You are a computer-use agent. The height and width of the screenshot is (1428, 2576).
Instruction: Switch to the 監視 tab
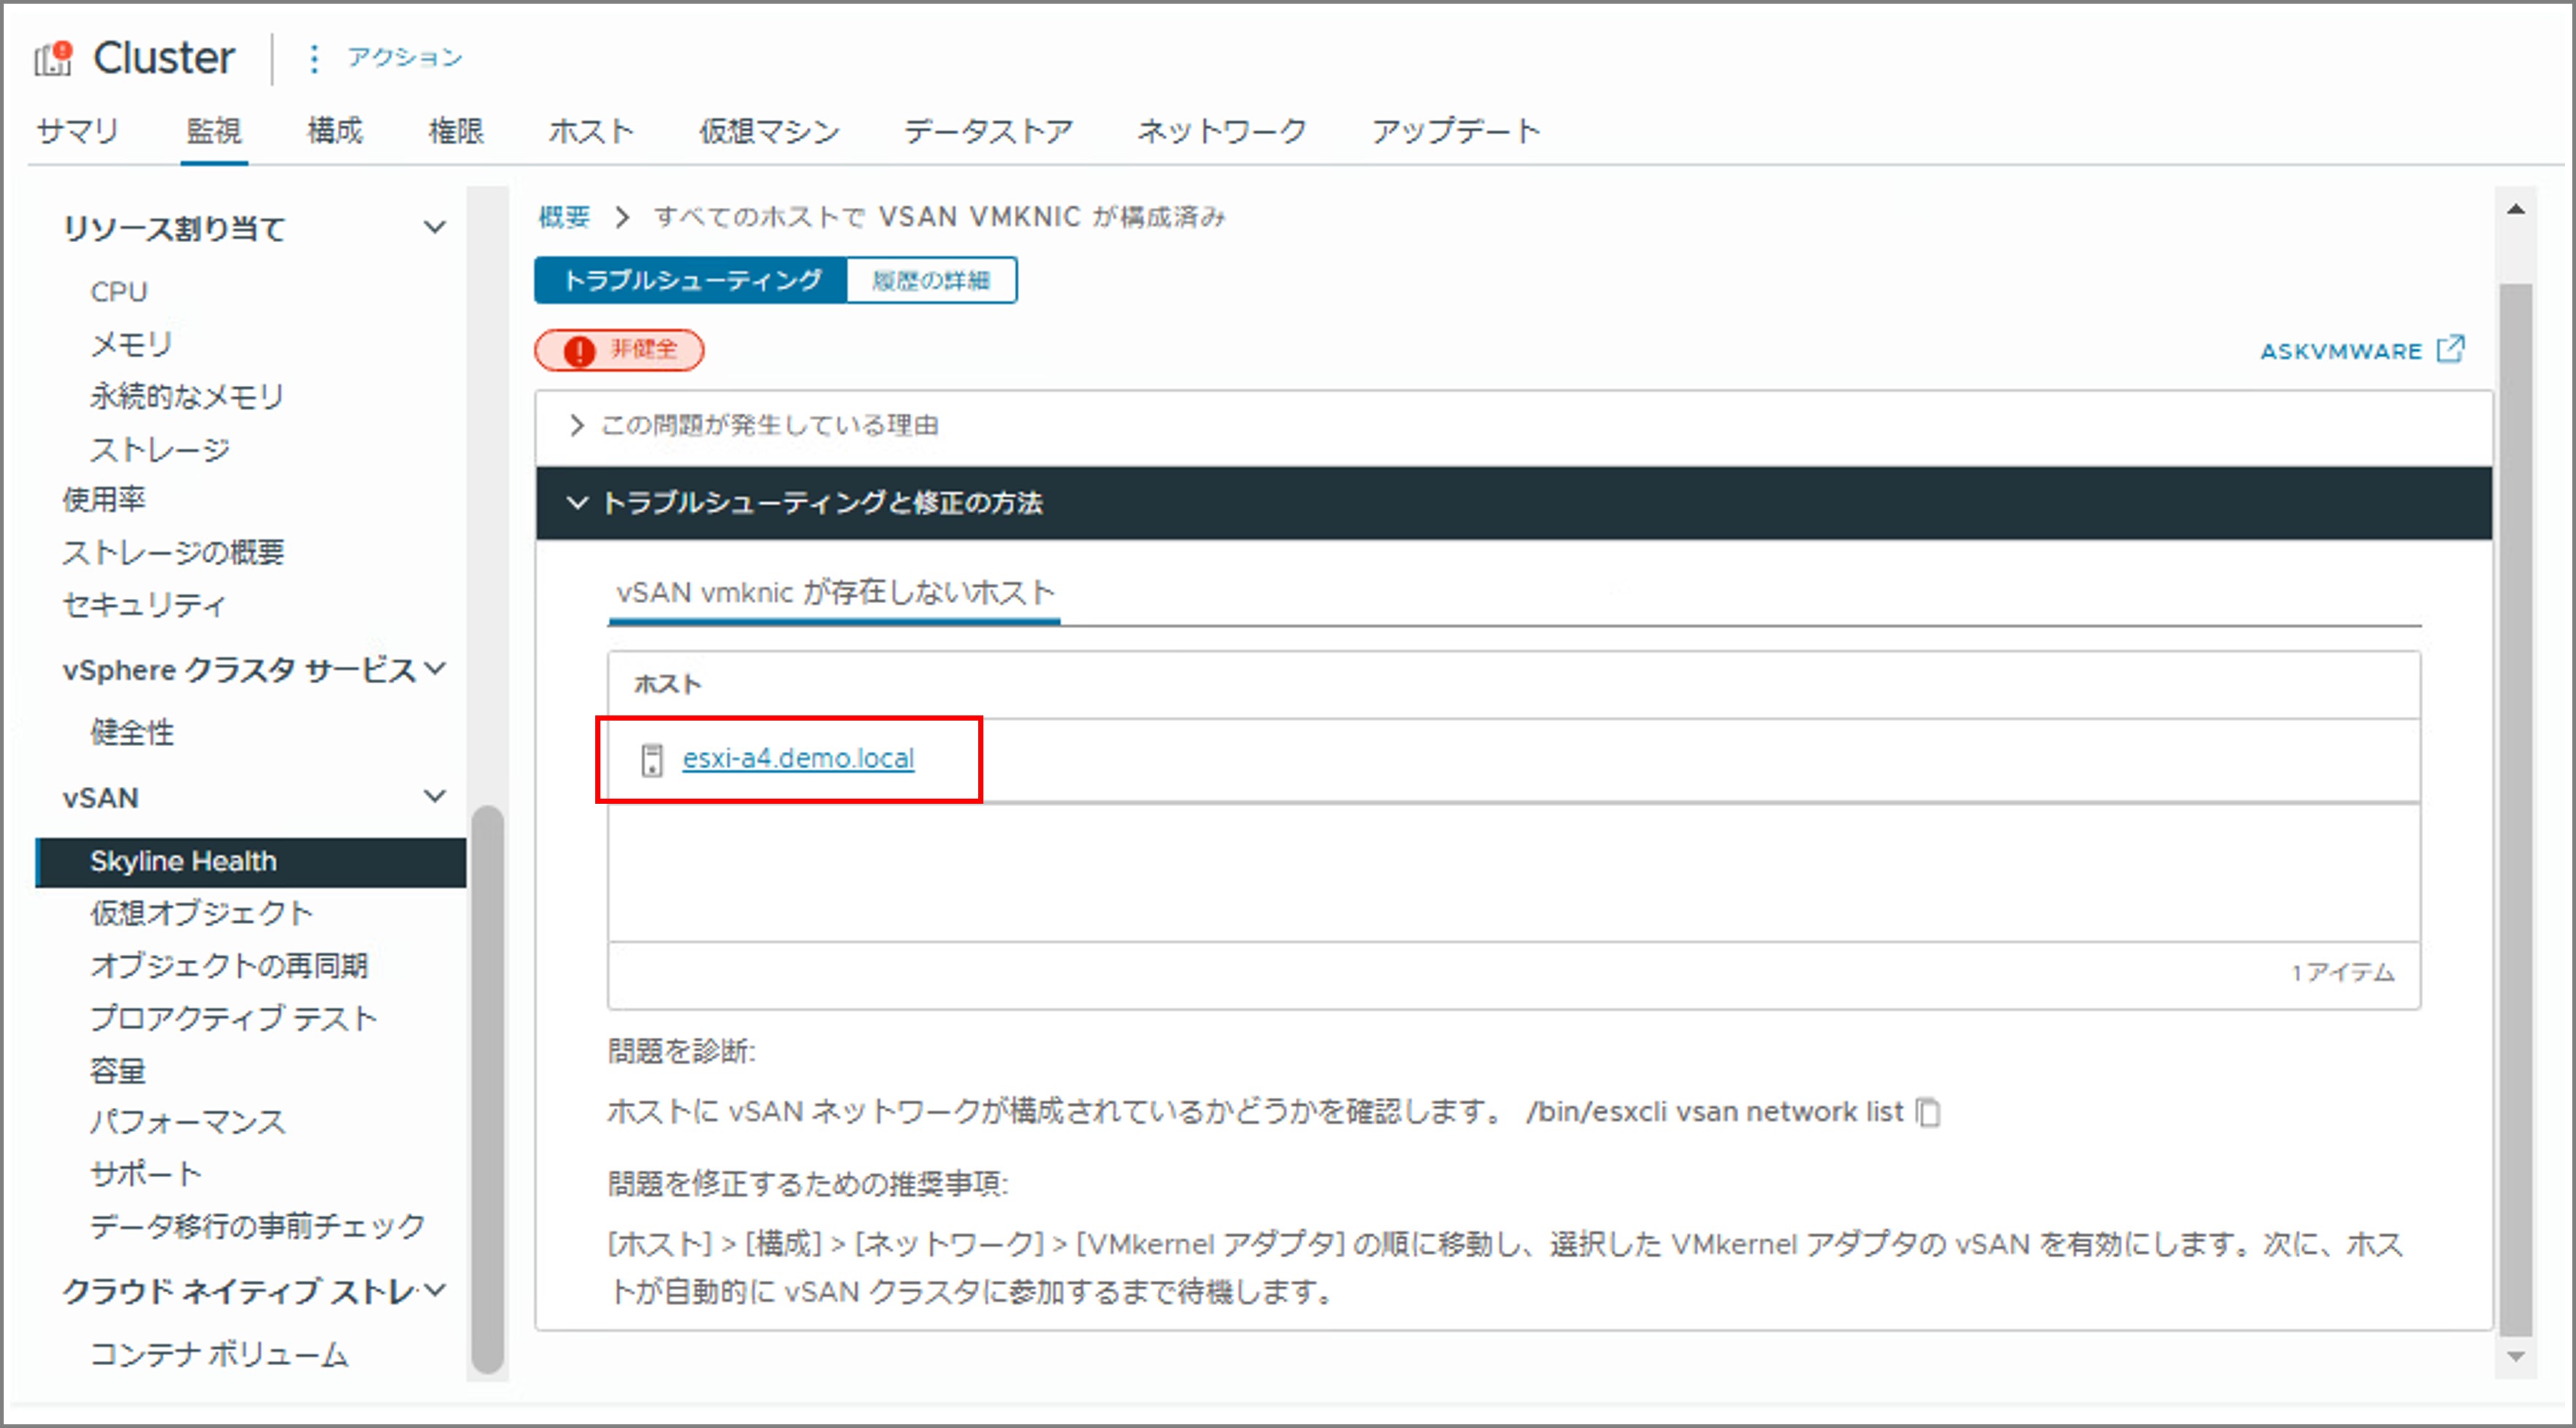click(x=214, y=131)
